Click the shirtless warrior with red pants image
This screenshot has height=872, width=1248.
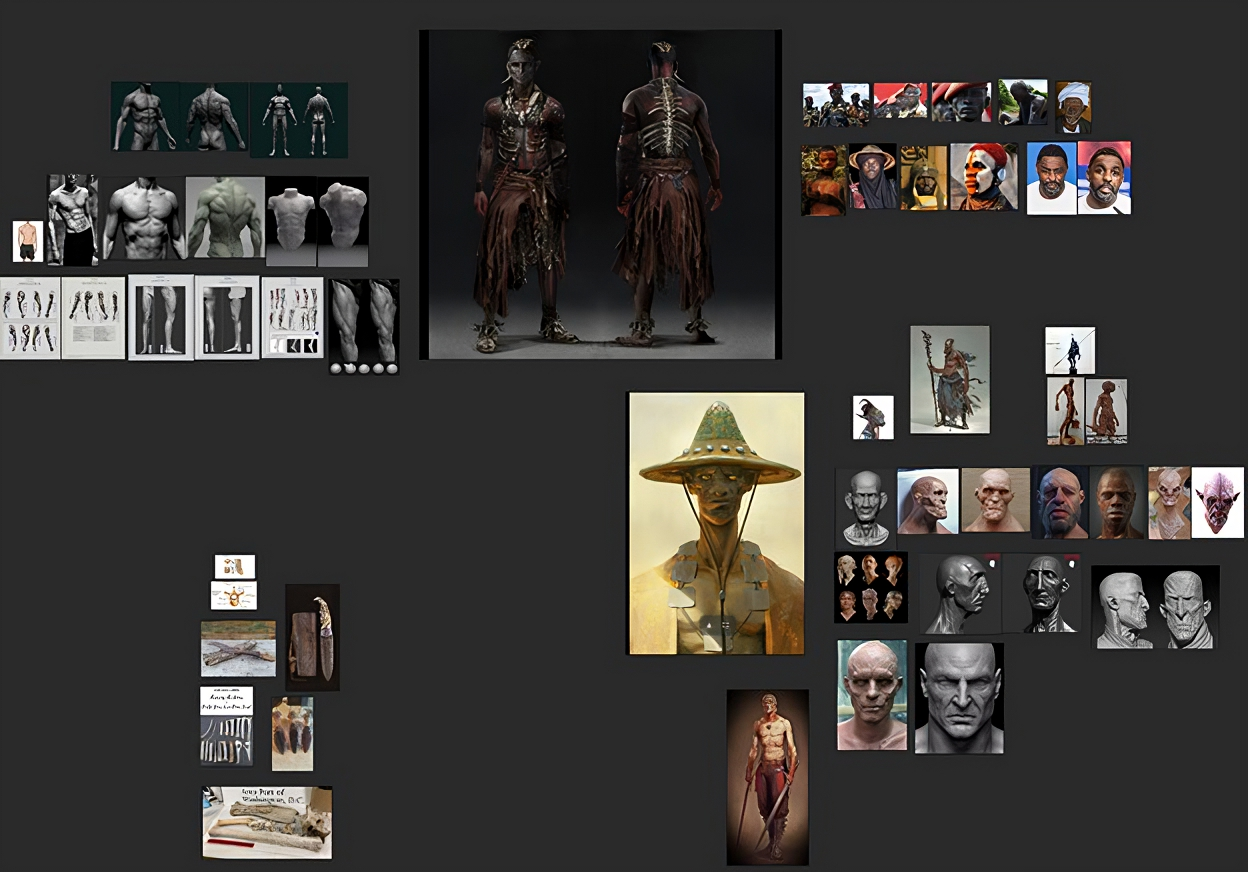(x=767, y=776)
